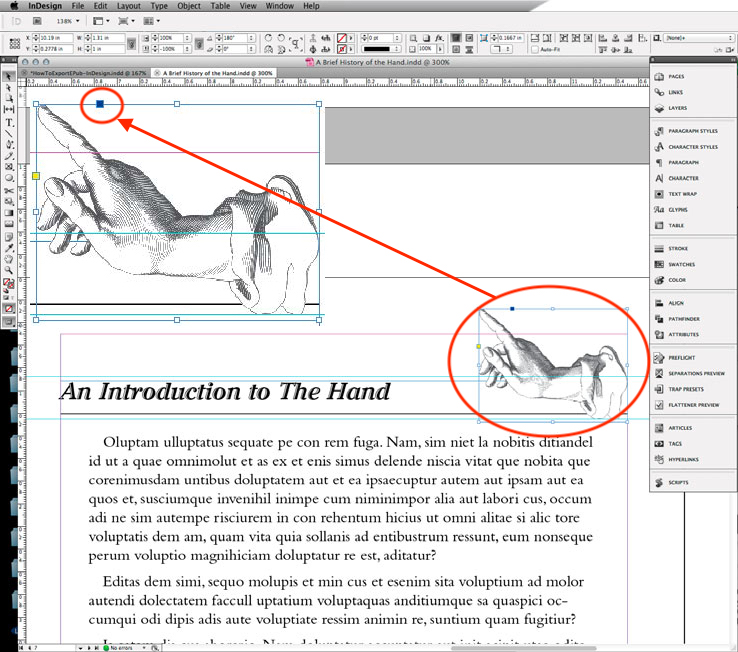This screenshot has width=738, height=652.
Task: Select the Zoom magnifier tool
Action: point(9,270)
